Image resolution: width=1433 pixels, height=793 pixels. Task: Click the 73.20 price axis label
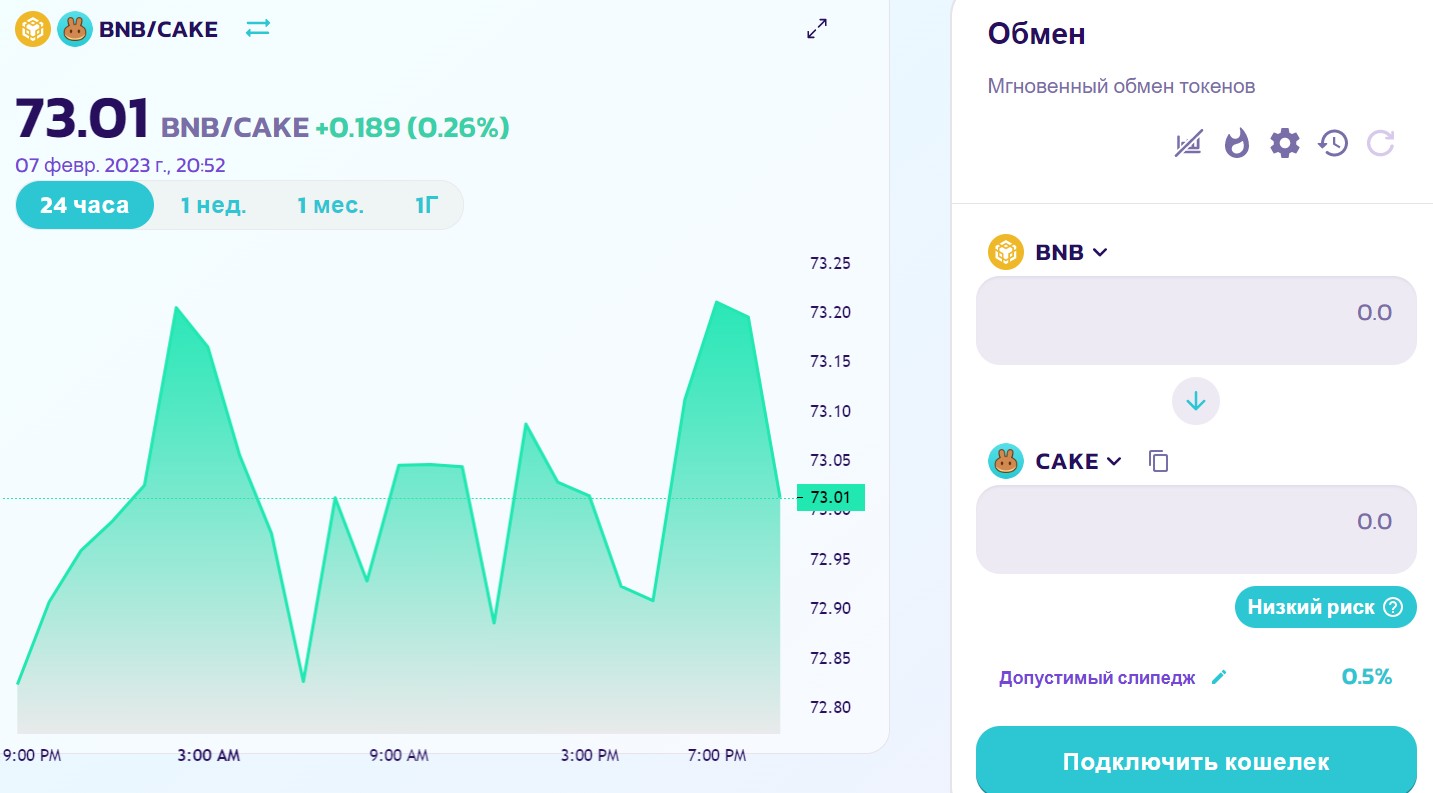click(x=830, y=313)
